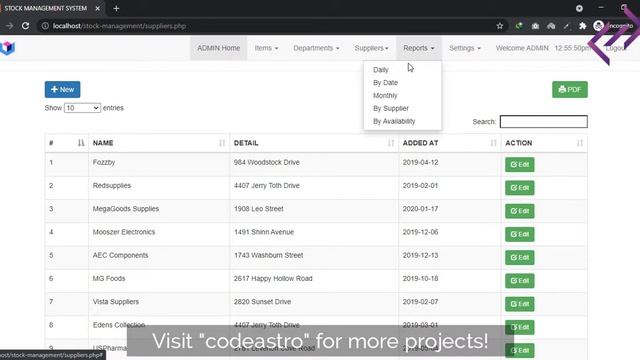Select By Supplier report
The image size is (640, 360).
point(391,108)
